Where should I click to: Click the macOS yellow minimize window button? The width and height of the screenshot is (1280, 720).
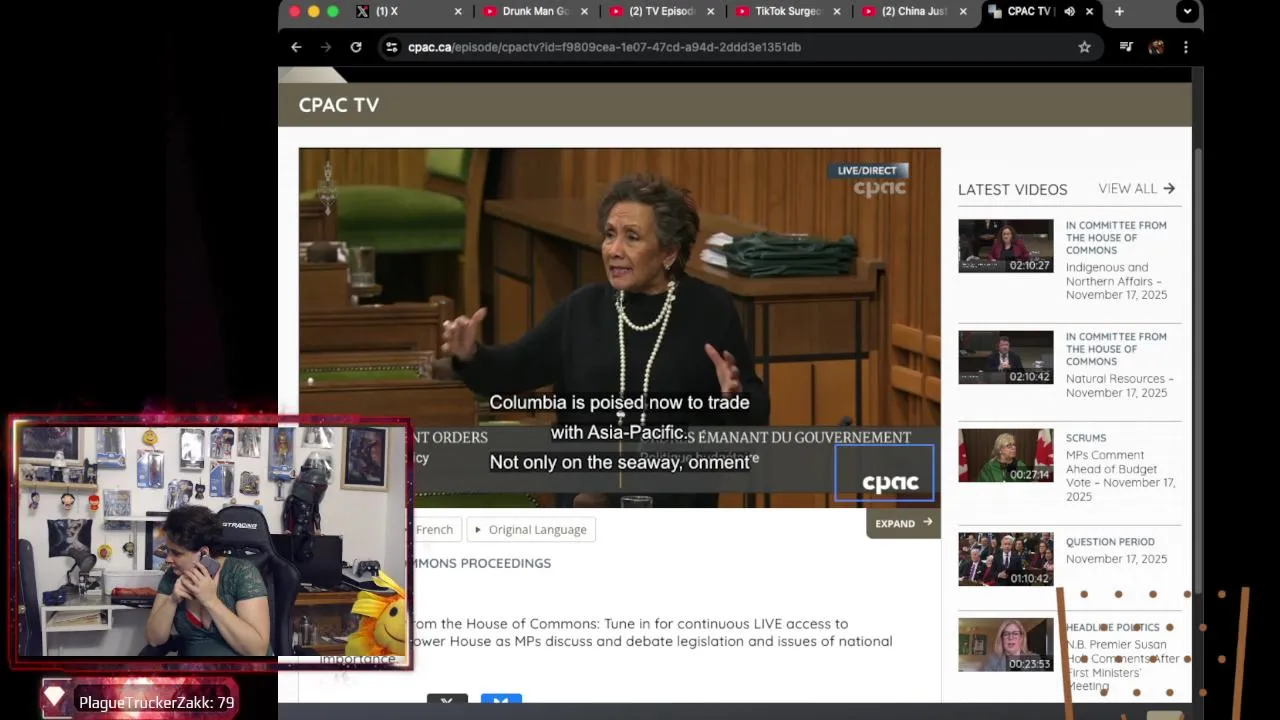[314, 11]
